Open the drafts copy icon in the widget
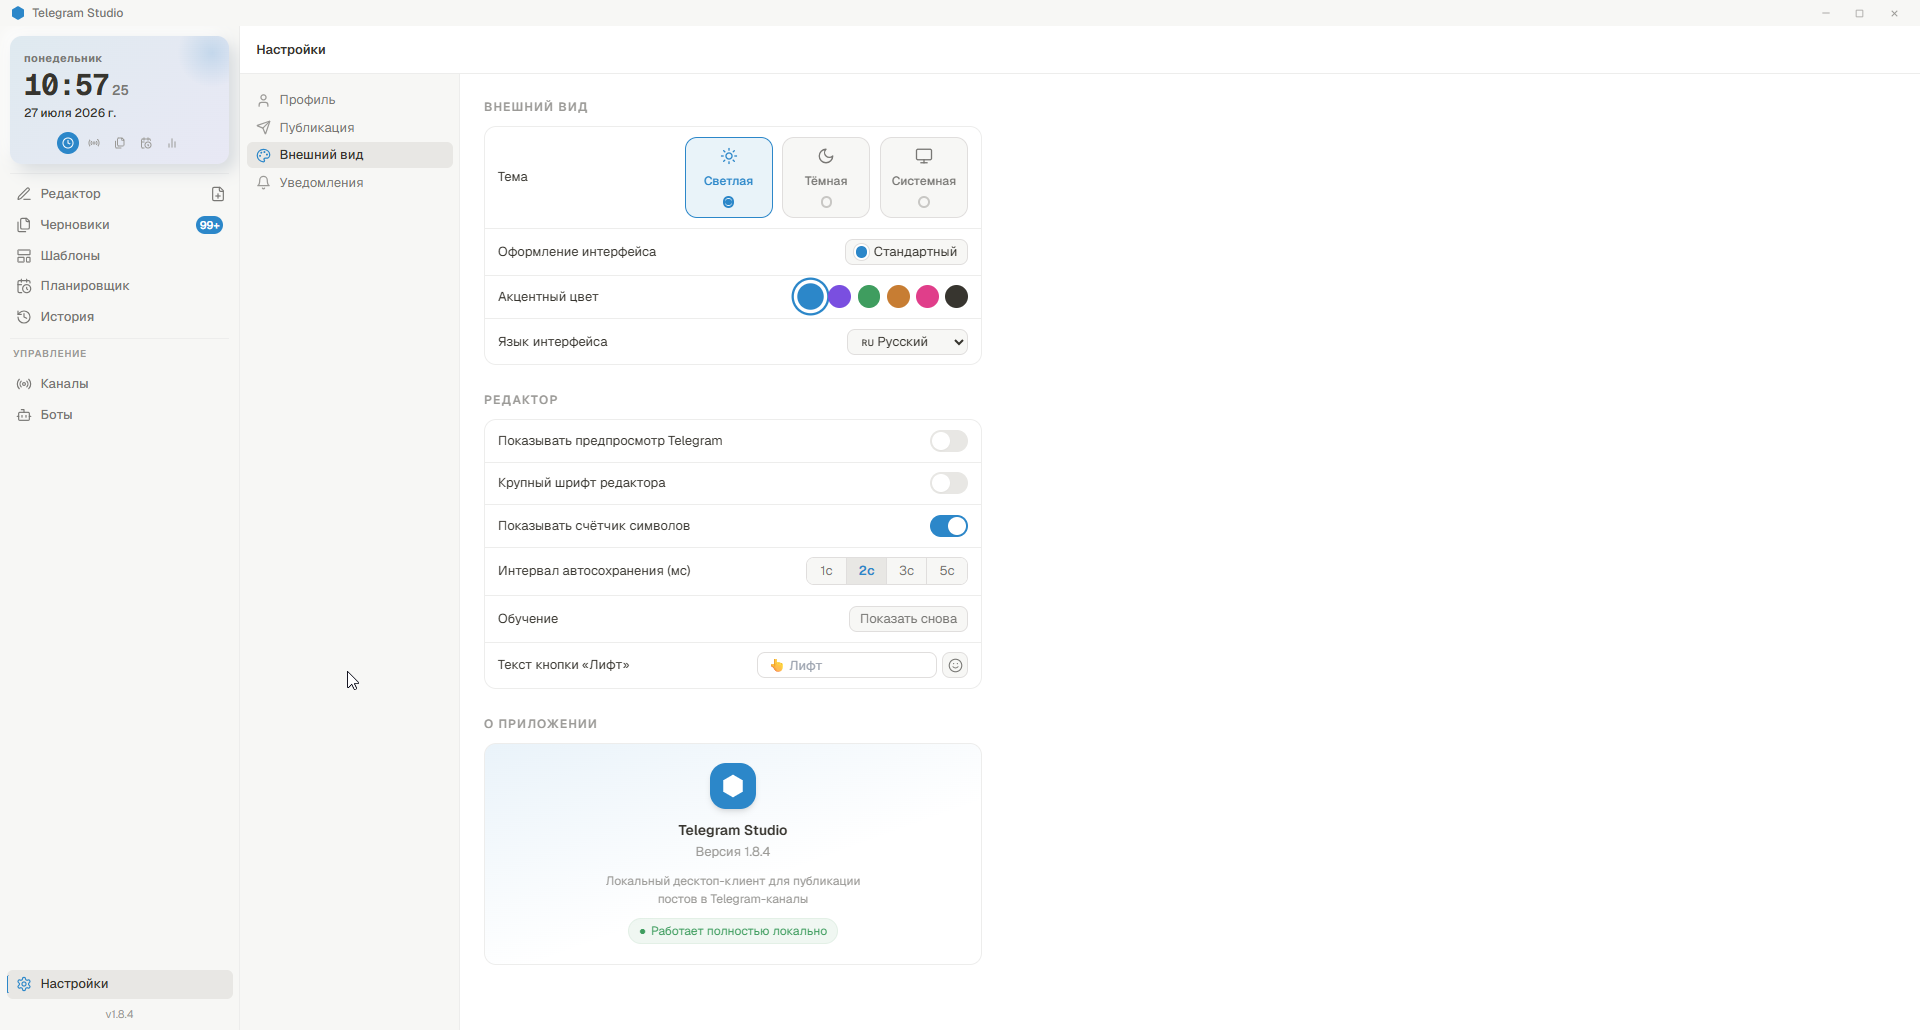 coord(120,143)
